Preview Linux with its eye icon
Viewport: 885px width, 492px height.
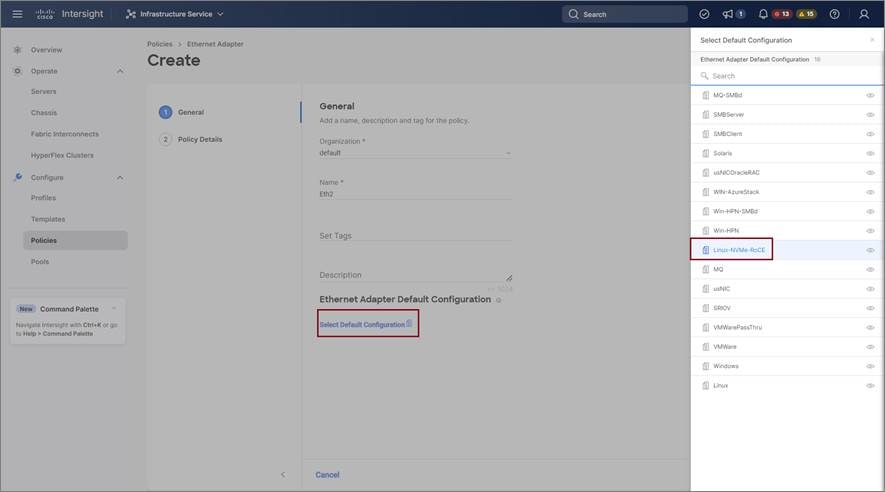870,385
